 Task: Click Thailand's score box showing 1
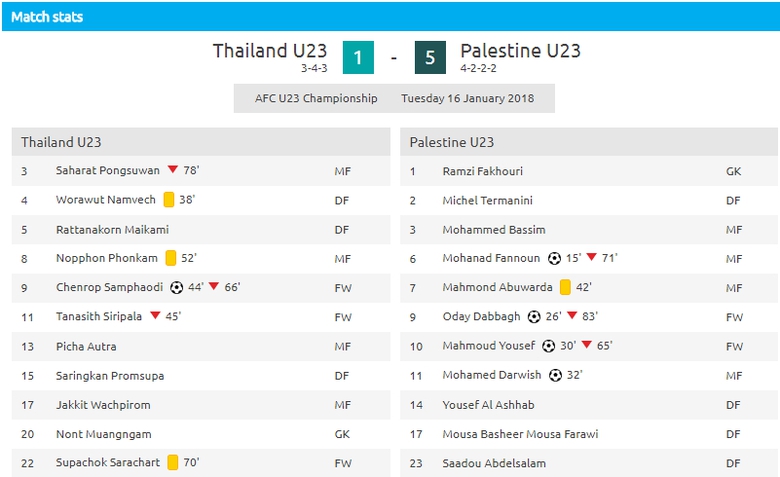358,58
